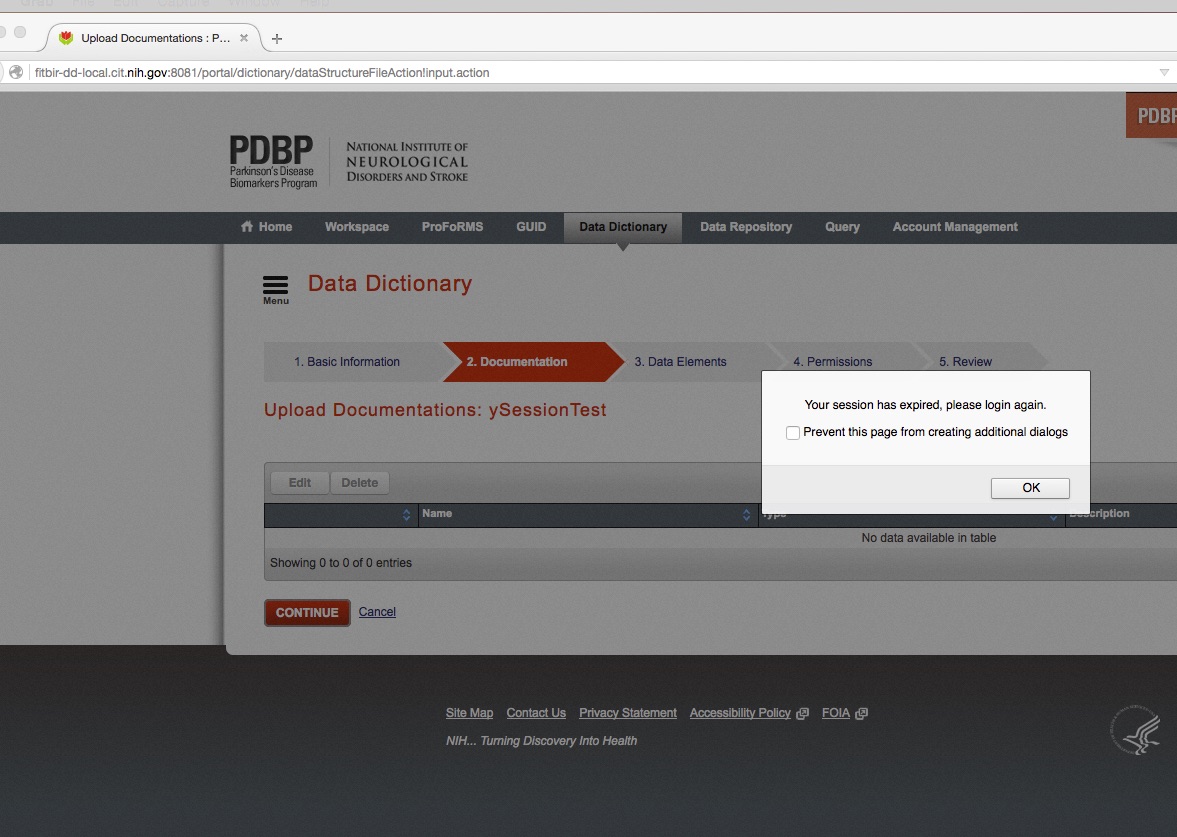Screen dimensions: 1177x837
Task: Click 'Showing 0 to 0 of 0 entries' text
Action: tap(341, 563)
